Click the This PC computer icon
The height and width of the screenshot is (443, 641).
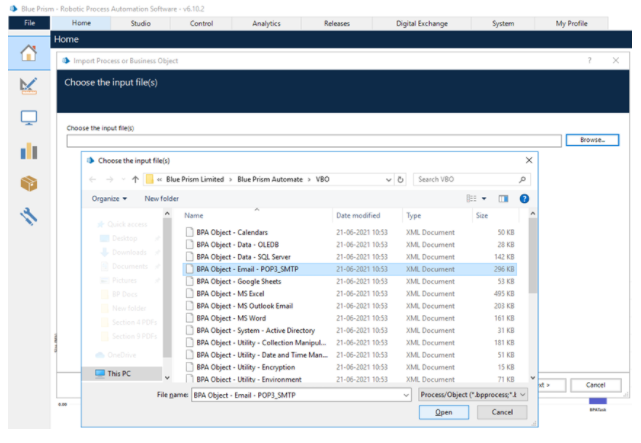point(100,373)
